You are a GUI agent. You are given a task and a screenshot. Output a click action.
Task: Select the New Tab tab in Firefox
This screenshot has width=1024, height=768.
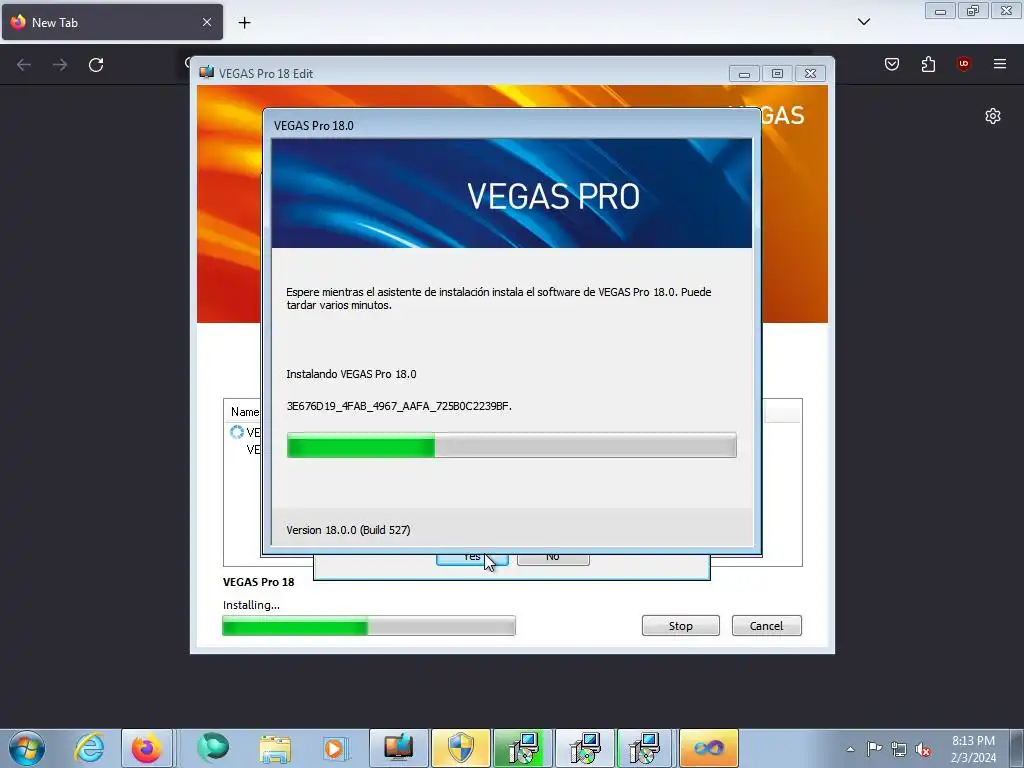tap(112, 22)
